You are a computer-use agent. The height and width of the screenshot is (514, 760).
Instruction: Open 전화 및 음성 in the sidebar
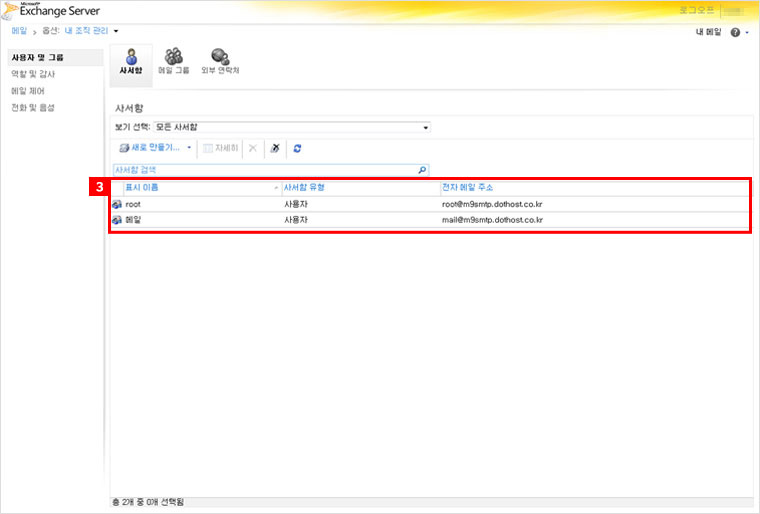32,106
